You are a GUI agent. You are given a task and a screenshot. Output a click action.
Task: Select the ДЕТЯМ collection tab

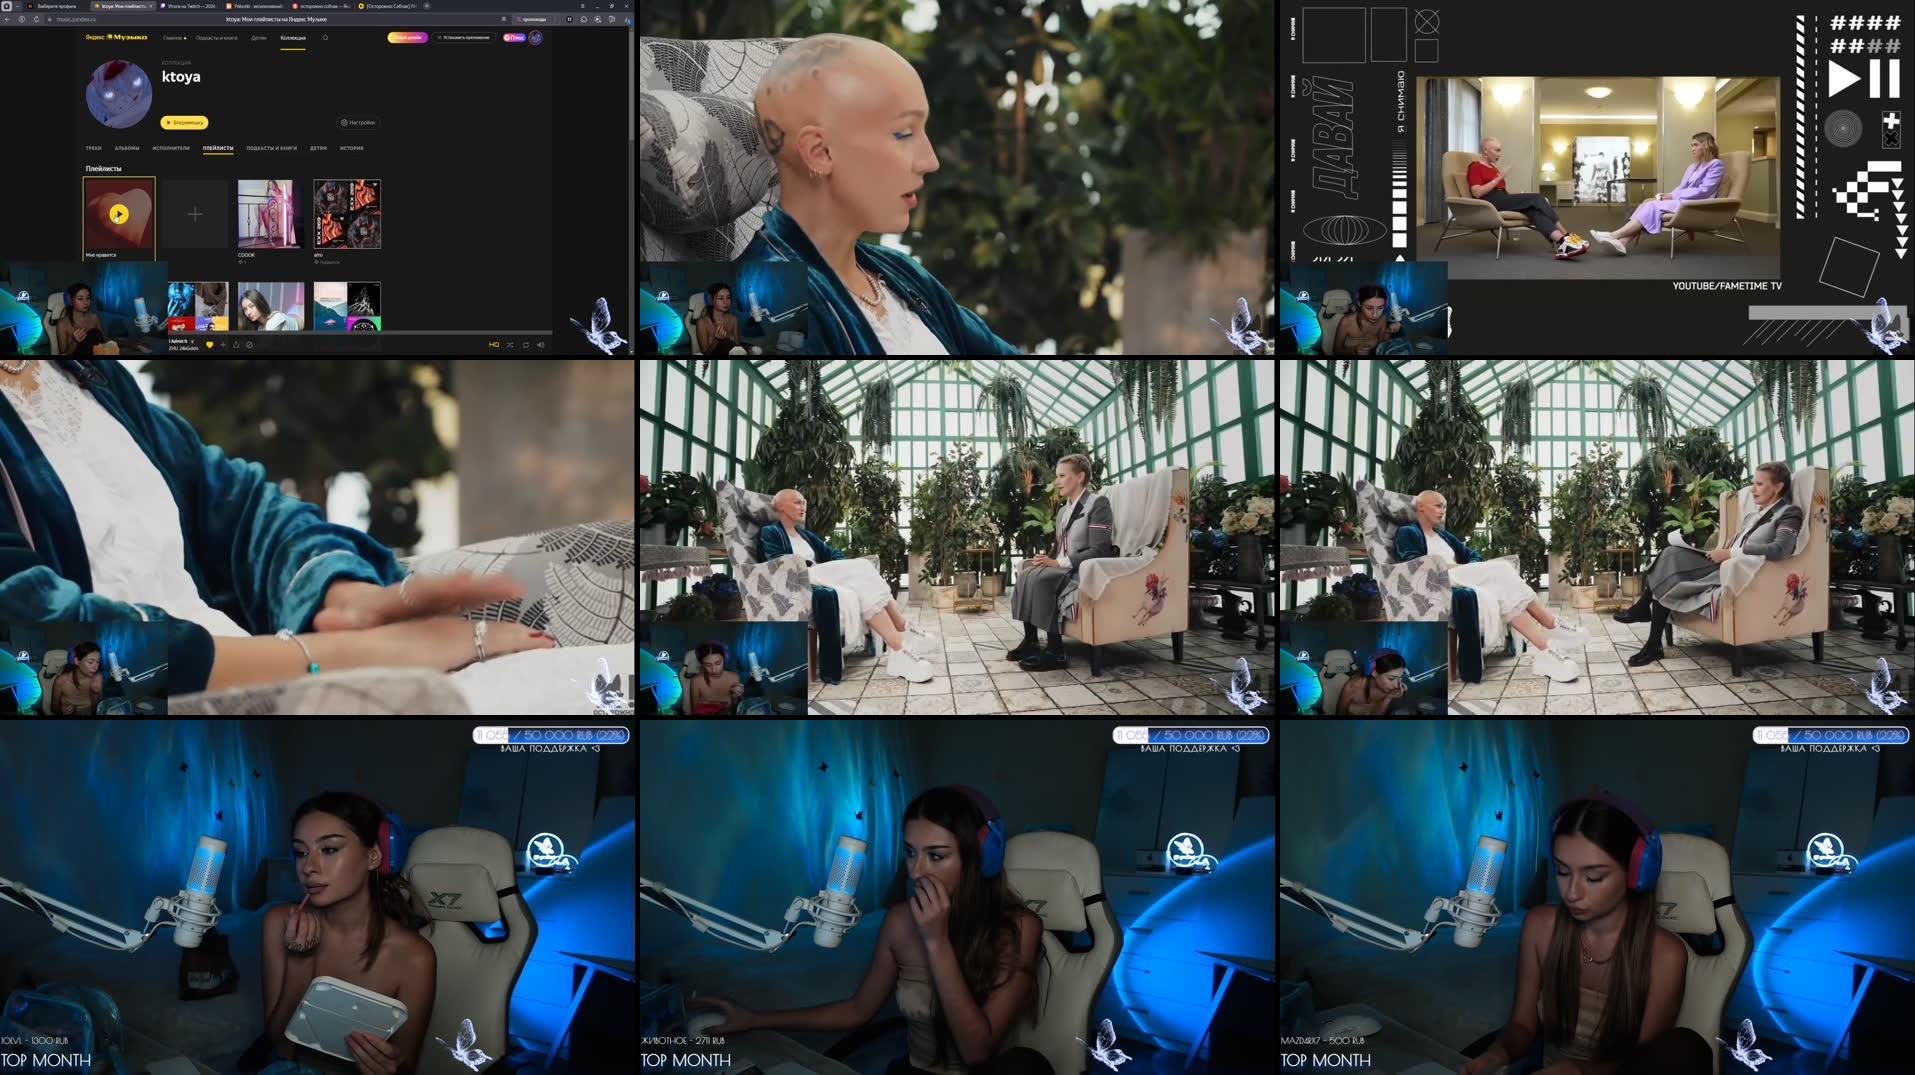click(318, 148)
